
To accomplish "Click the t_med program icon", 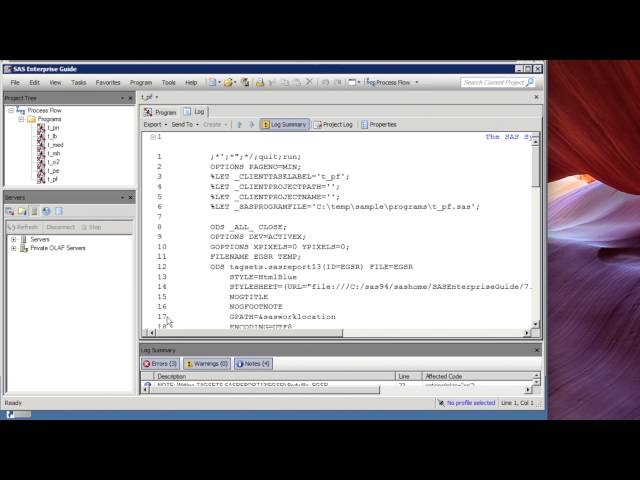I will click(x=41, y=145).
